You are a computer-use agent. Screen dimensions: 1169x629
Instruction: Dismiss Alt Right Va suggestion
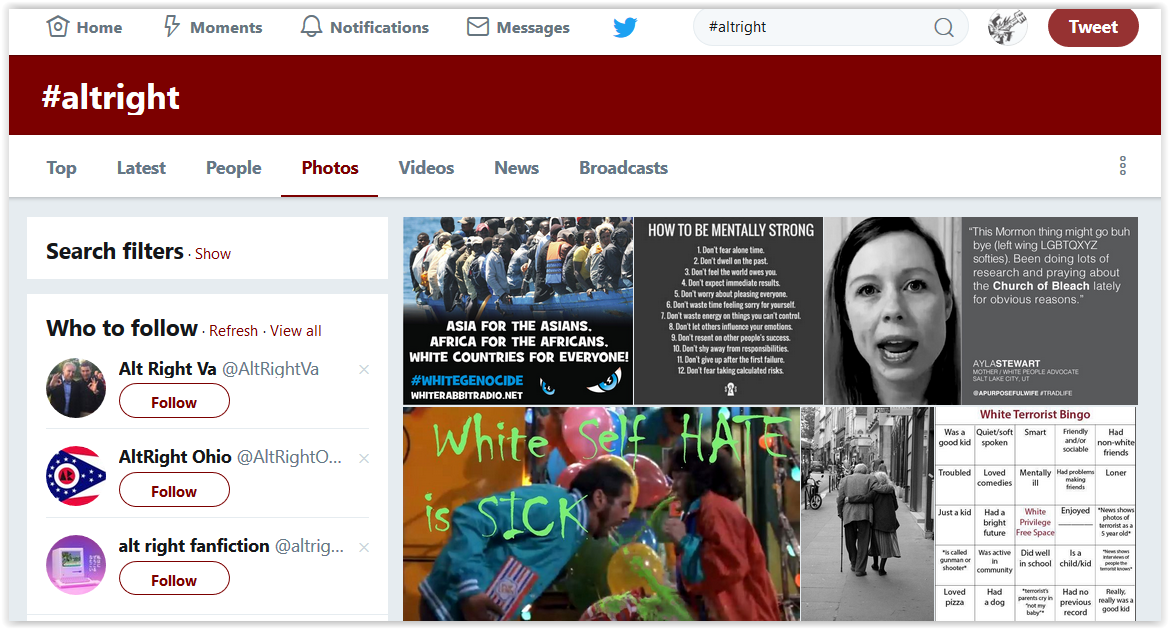[364, 369]
